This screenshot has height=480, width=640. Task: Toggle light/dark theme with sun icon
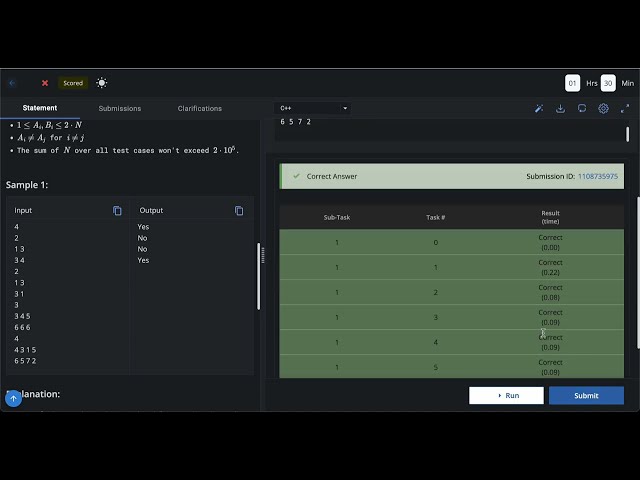(x=102, y=83)
